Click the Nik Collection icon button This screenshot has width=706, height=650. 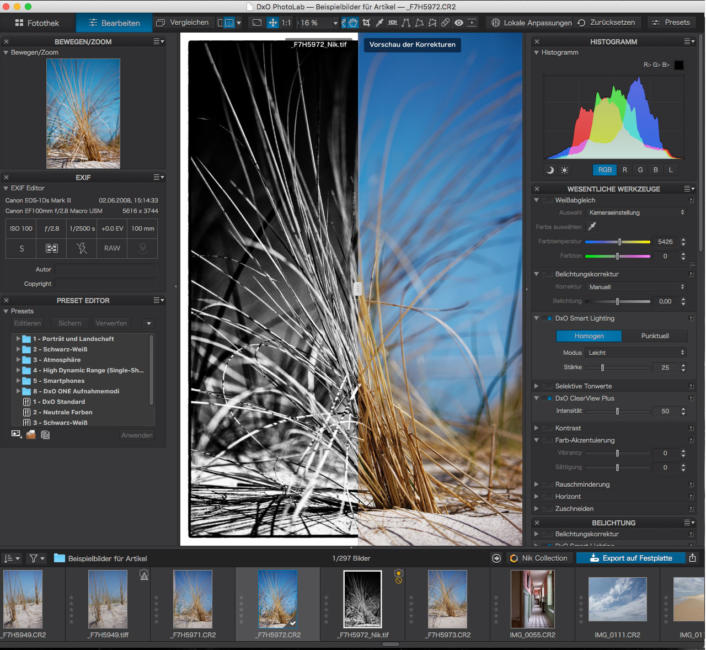tap(539, 558)
